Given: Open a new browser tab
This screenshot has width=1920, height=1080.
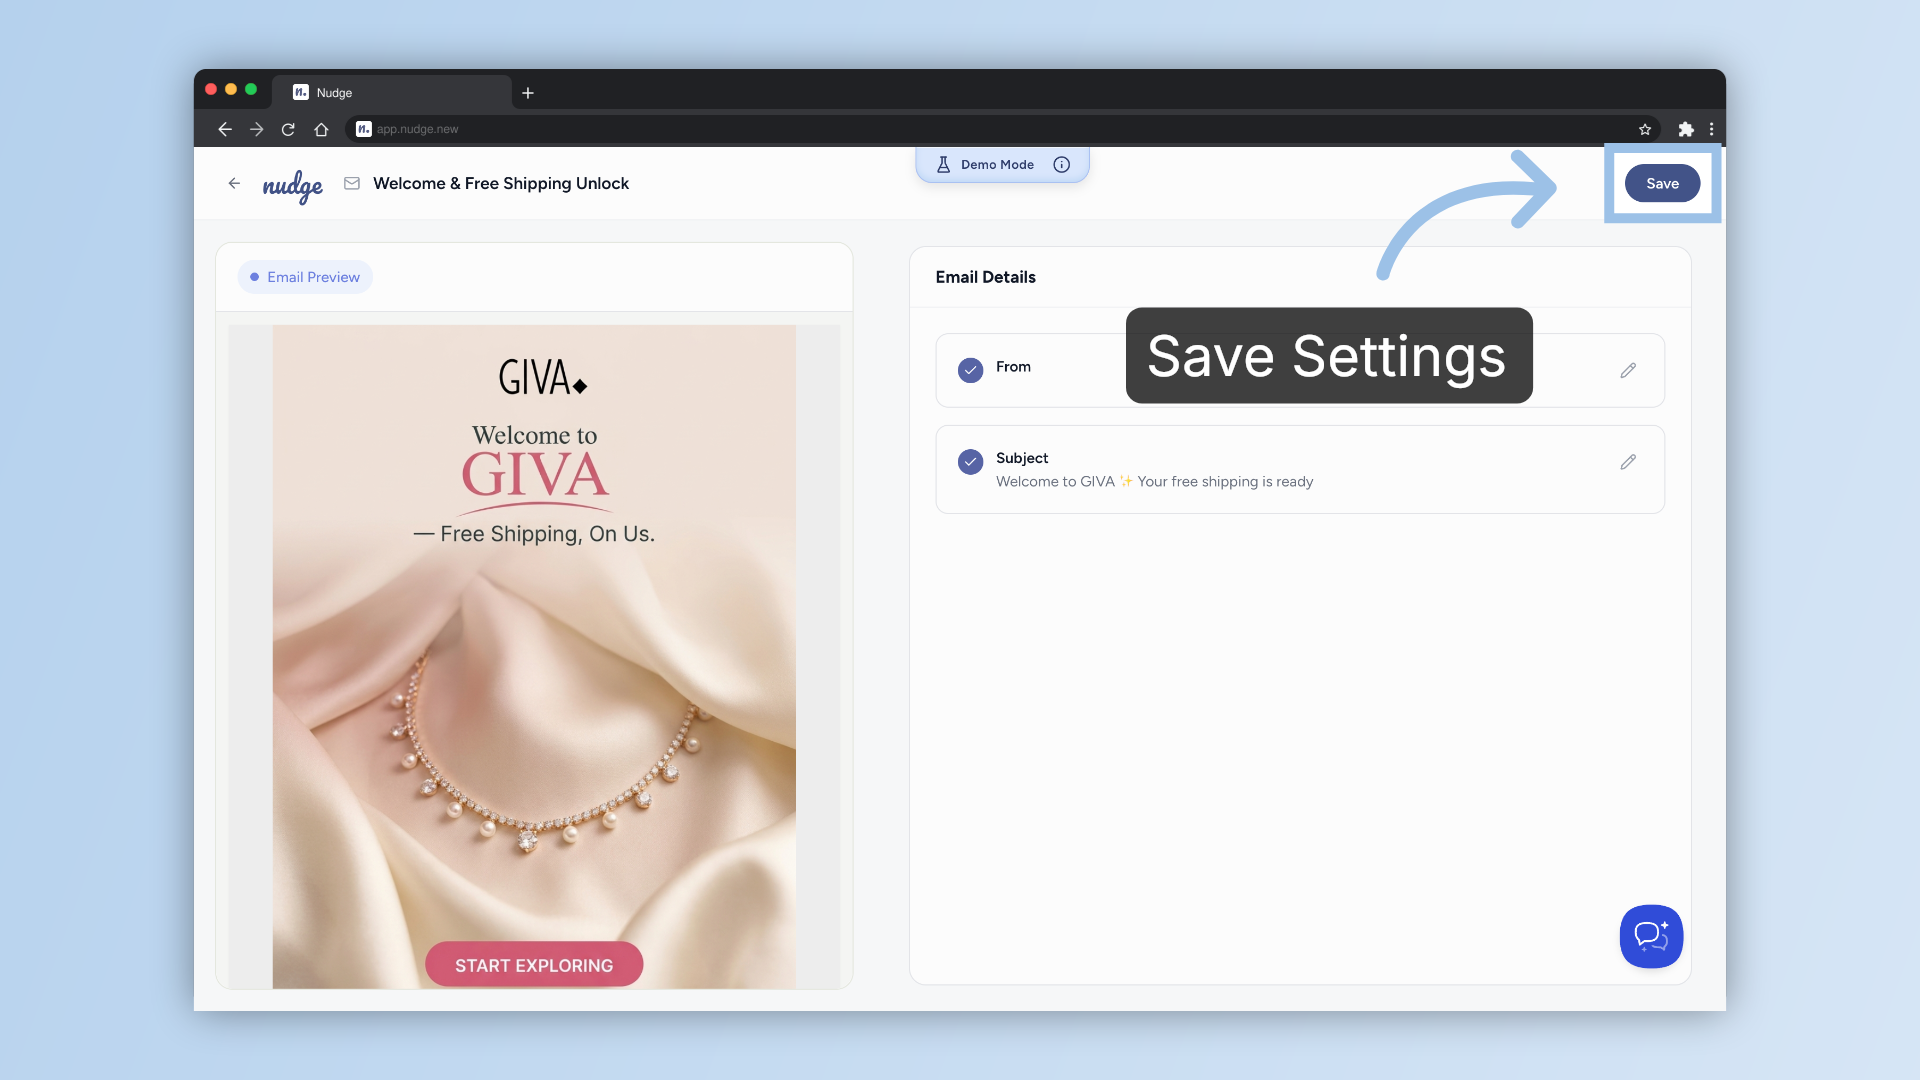Looking at the screenshot, I should pyautogui.click(x=528, y=93).
